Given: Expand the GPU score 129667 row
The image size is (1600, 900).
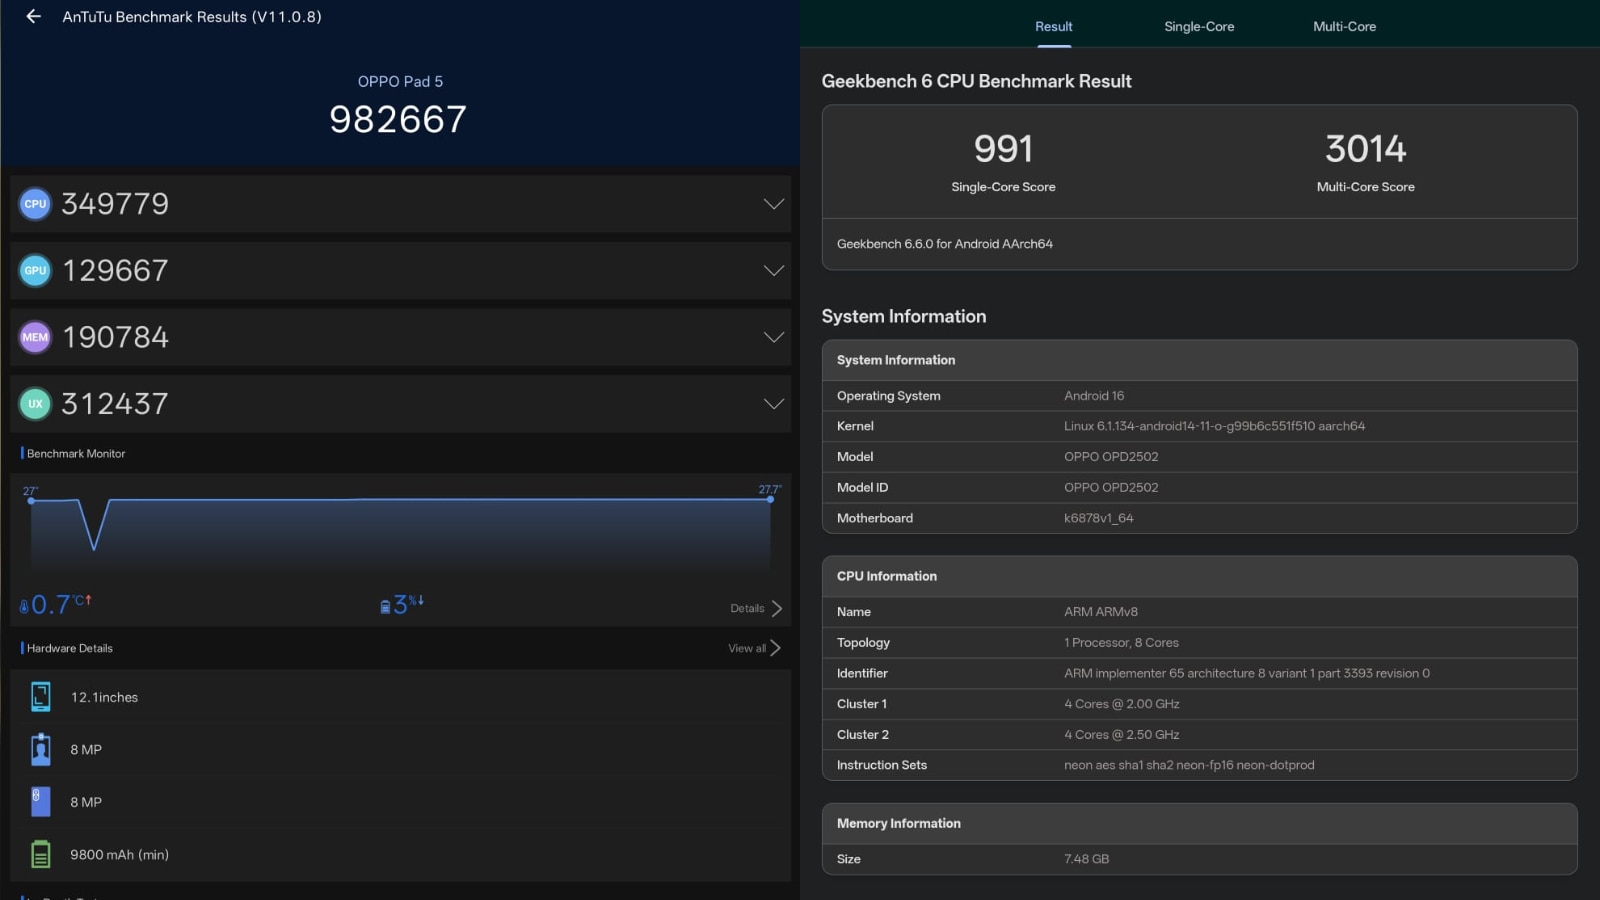Looking at the screenshot, I should click(x=773, y=271).
